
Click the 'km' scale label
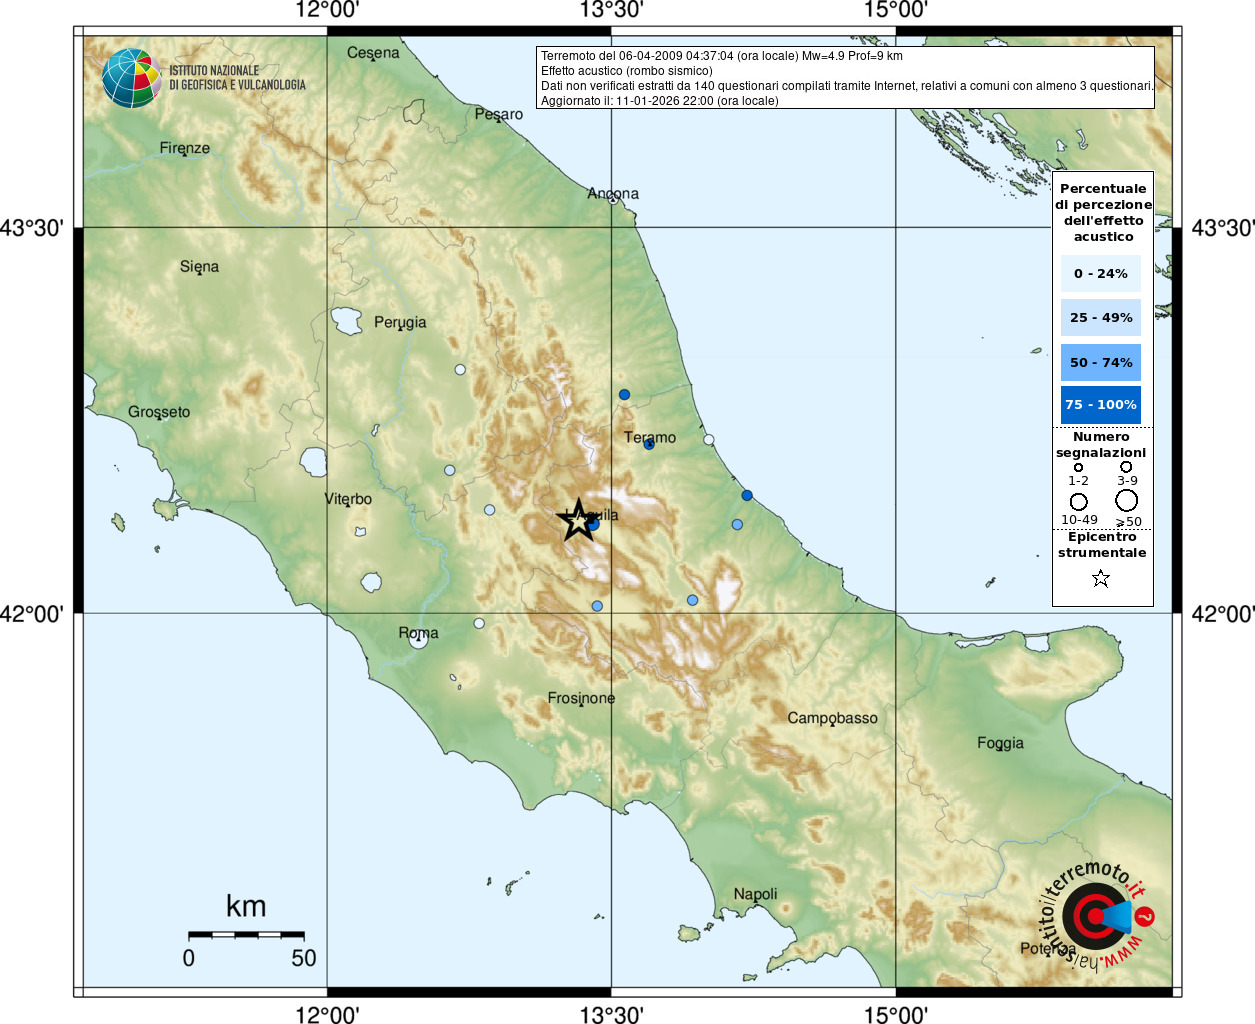tap(246, 906)
